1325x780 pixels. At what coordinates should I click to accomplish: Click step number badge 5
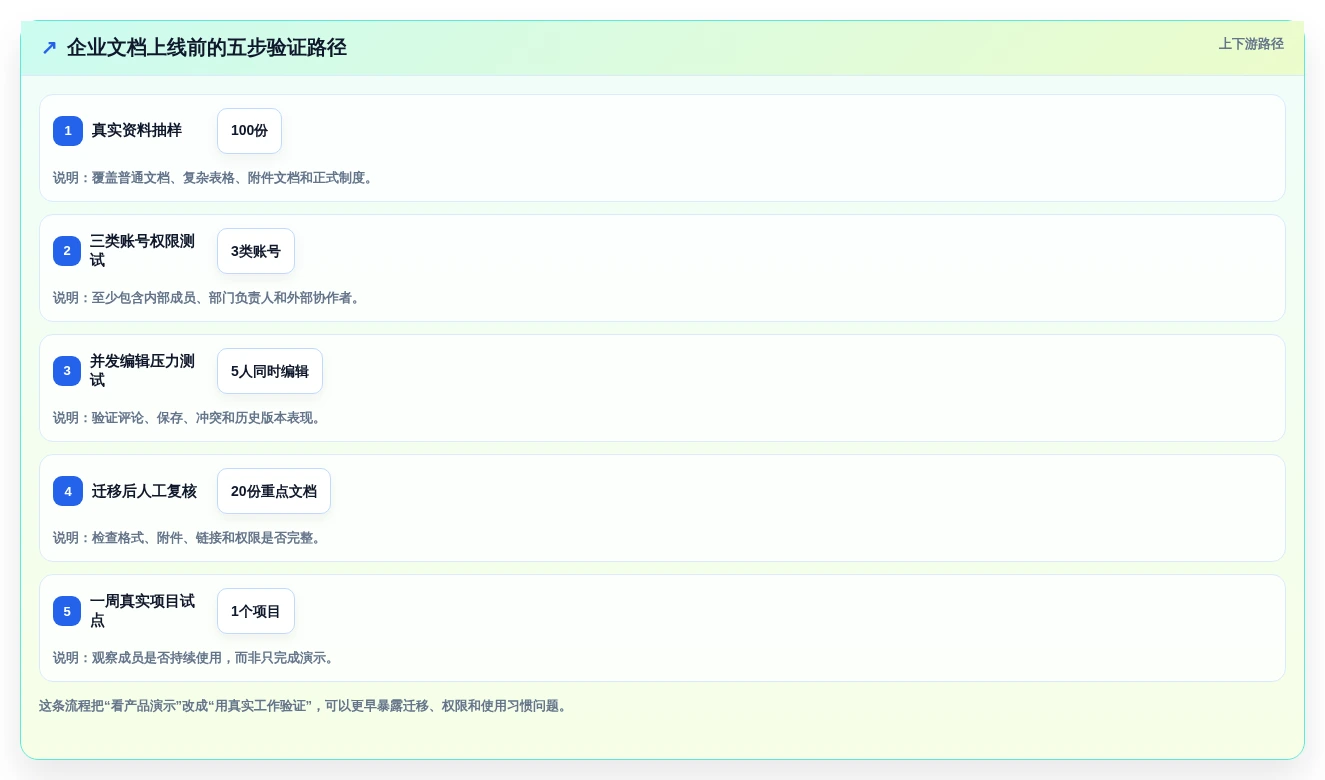(67, 611)
